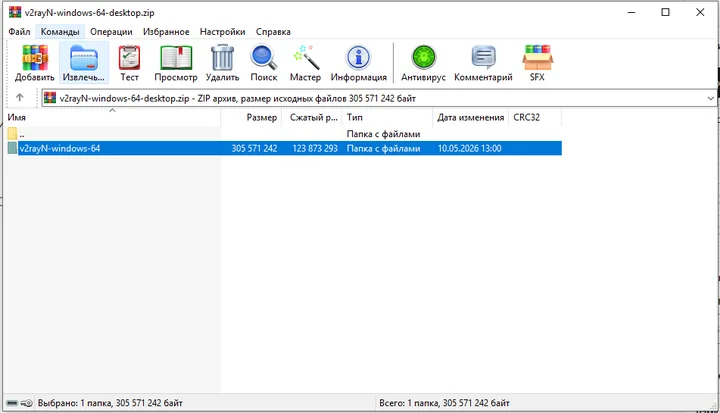The width and height of the screenshot is (720, 413).
Task: Select the v2rayN-windows-64 row name
Action: click(x=60, y=148)
